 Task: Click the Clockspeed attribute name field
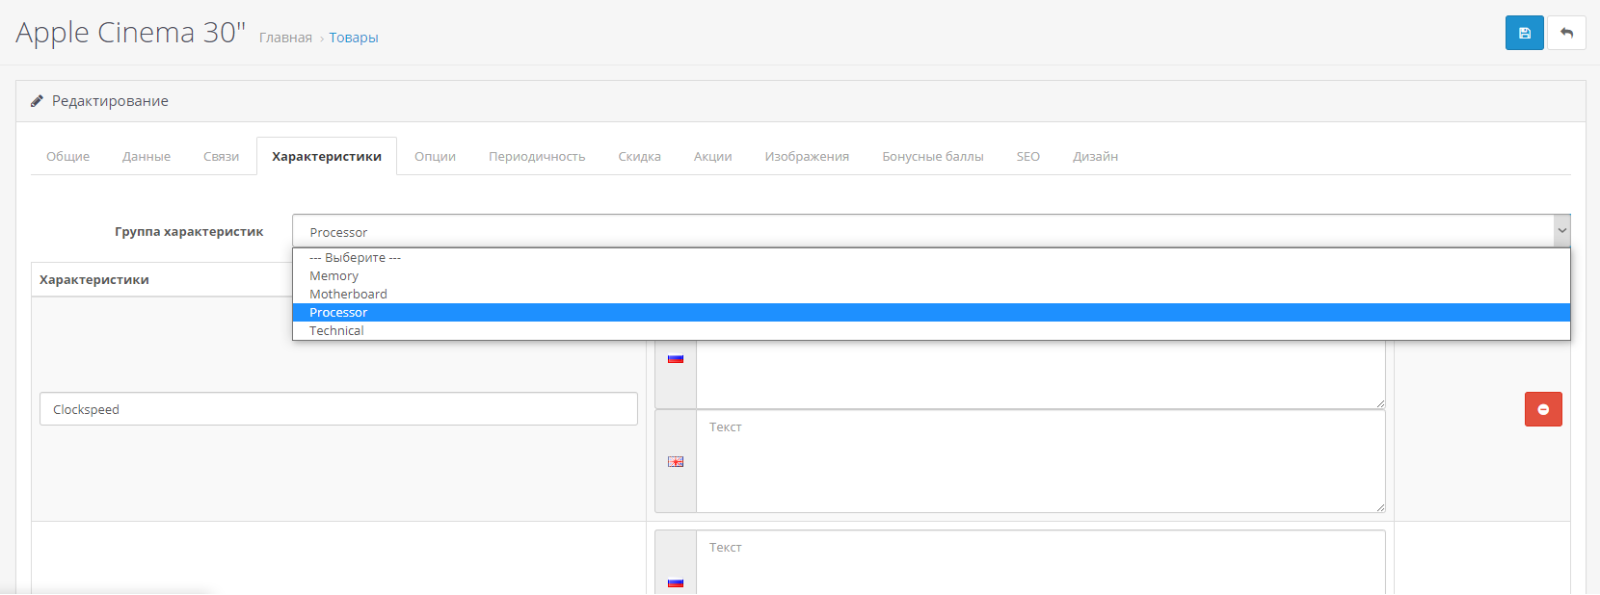tap(338, 409)
